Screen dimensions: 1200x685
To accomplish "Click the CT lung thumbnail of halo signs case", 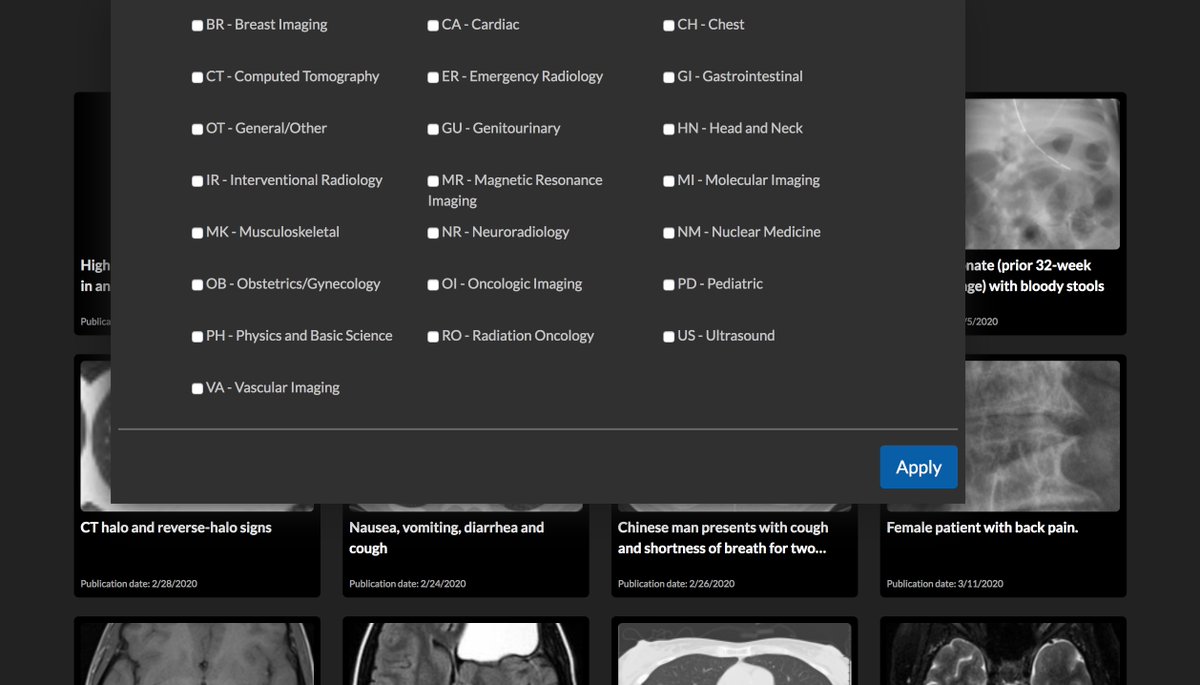I will tap(96, 436).
